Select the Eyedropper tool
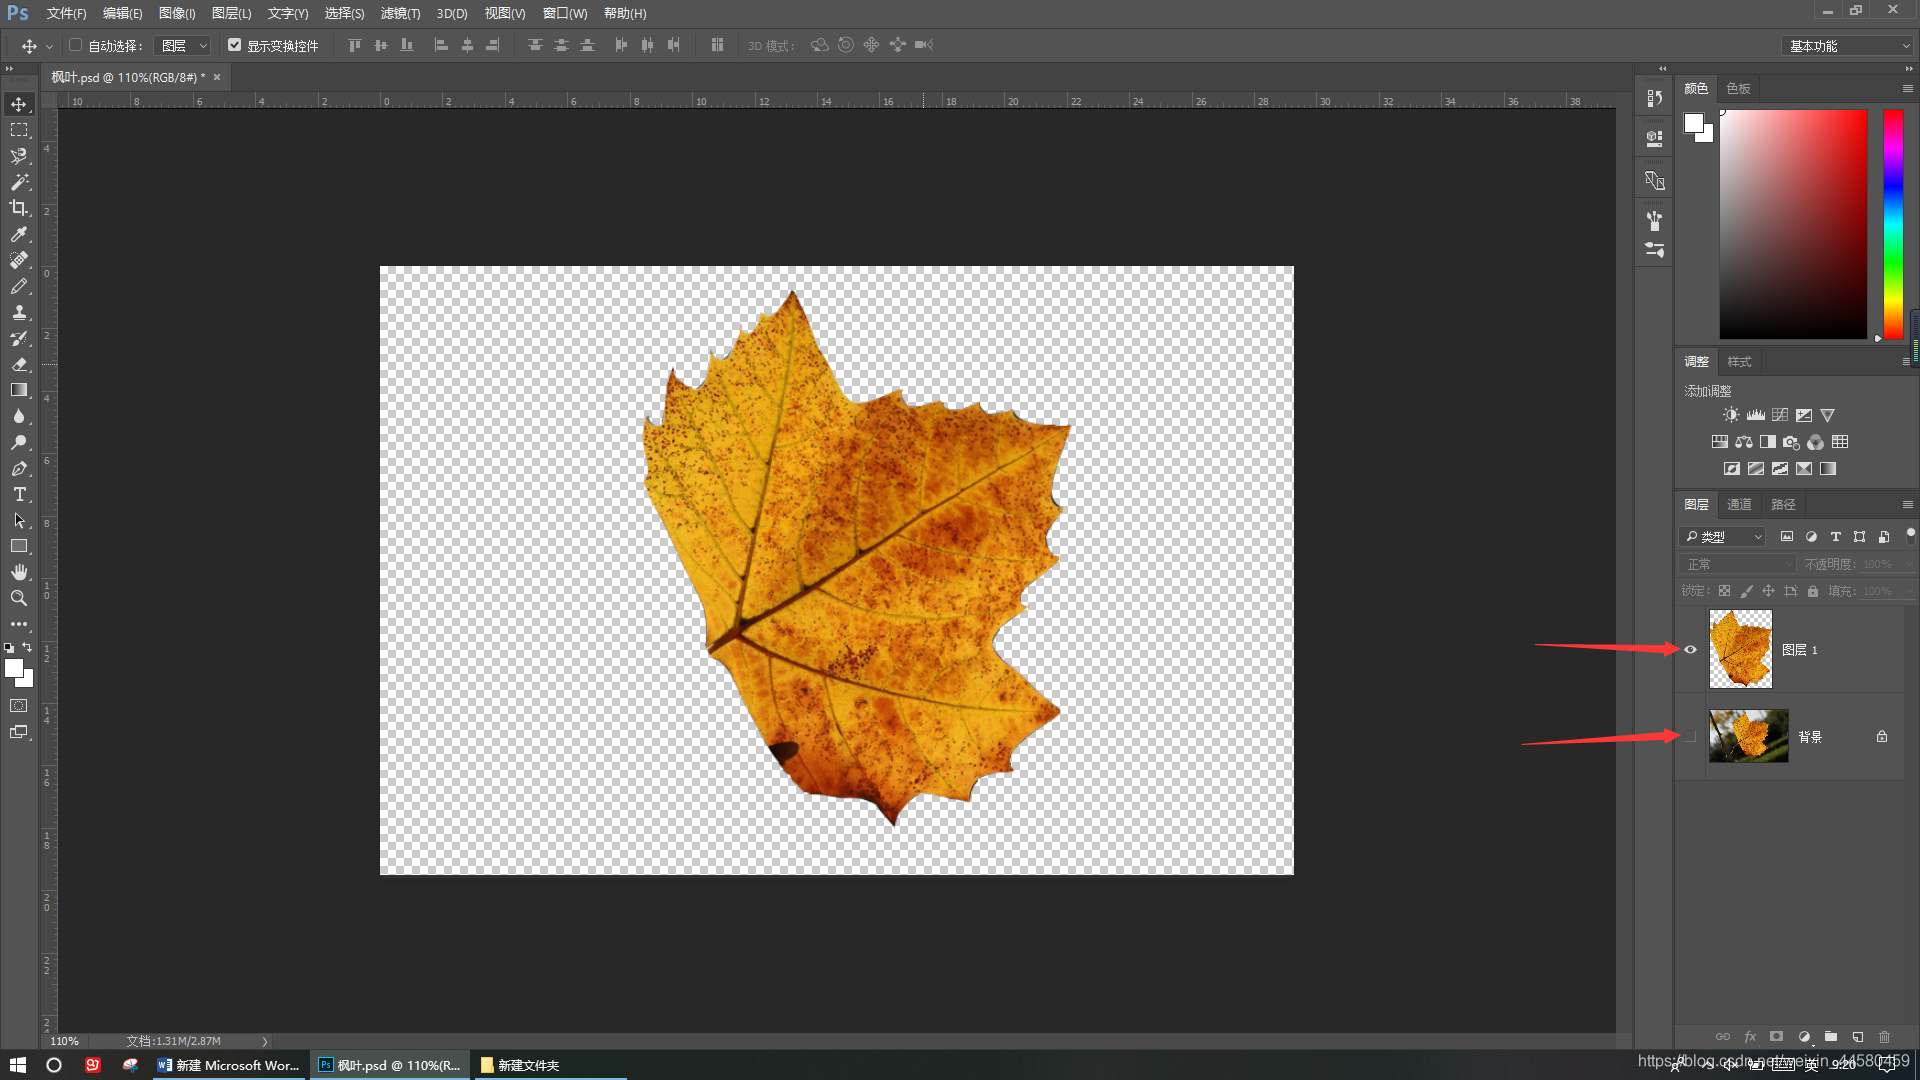 19,234
